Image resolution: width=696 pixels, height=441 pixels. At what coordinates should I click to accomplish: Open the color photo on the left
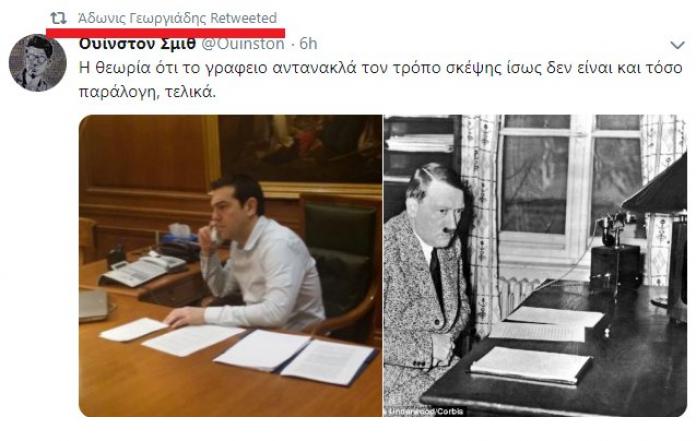coord(230,265)
